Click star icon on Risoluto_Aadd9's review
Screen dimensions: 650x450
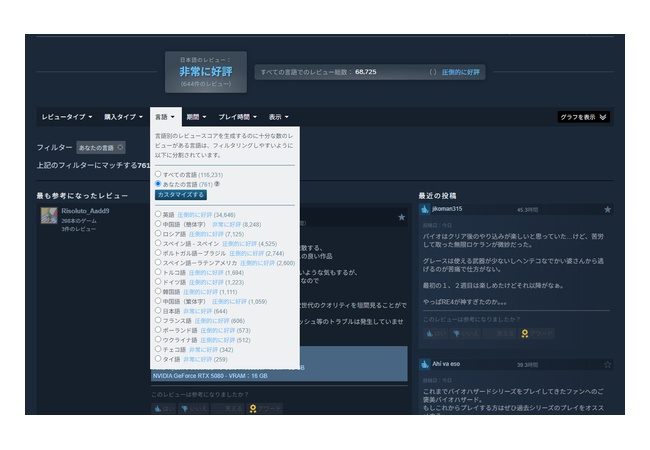[401, 217]
